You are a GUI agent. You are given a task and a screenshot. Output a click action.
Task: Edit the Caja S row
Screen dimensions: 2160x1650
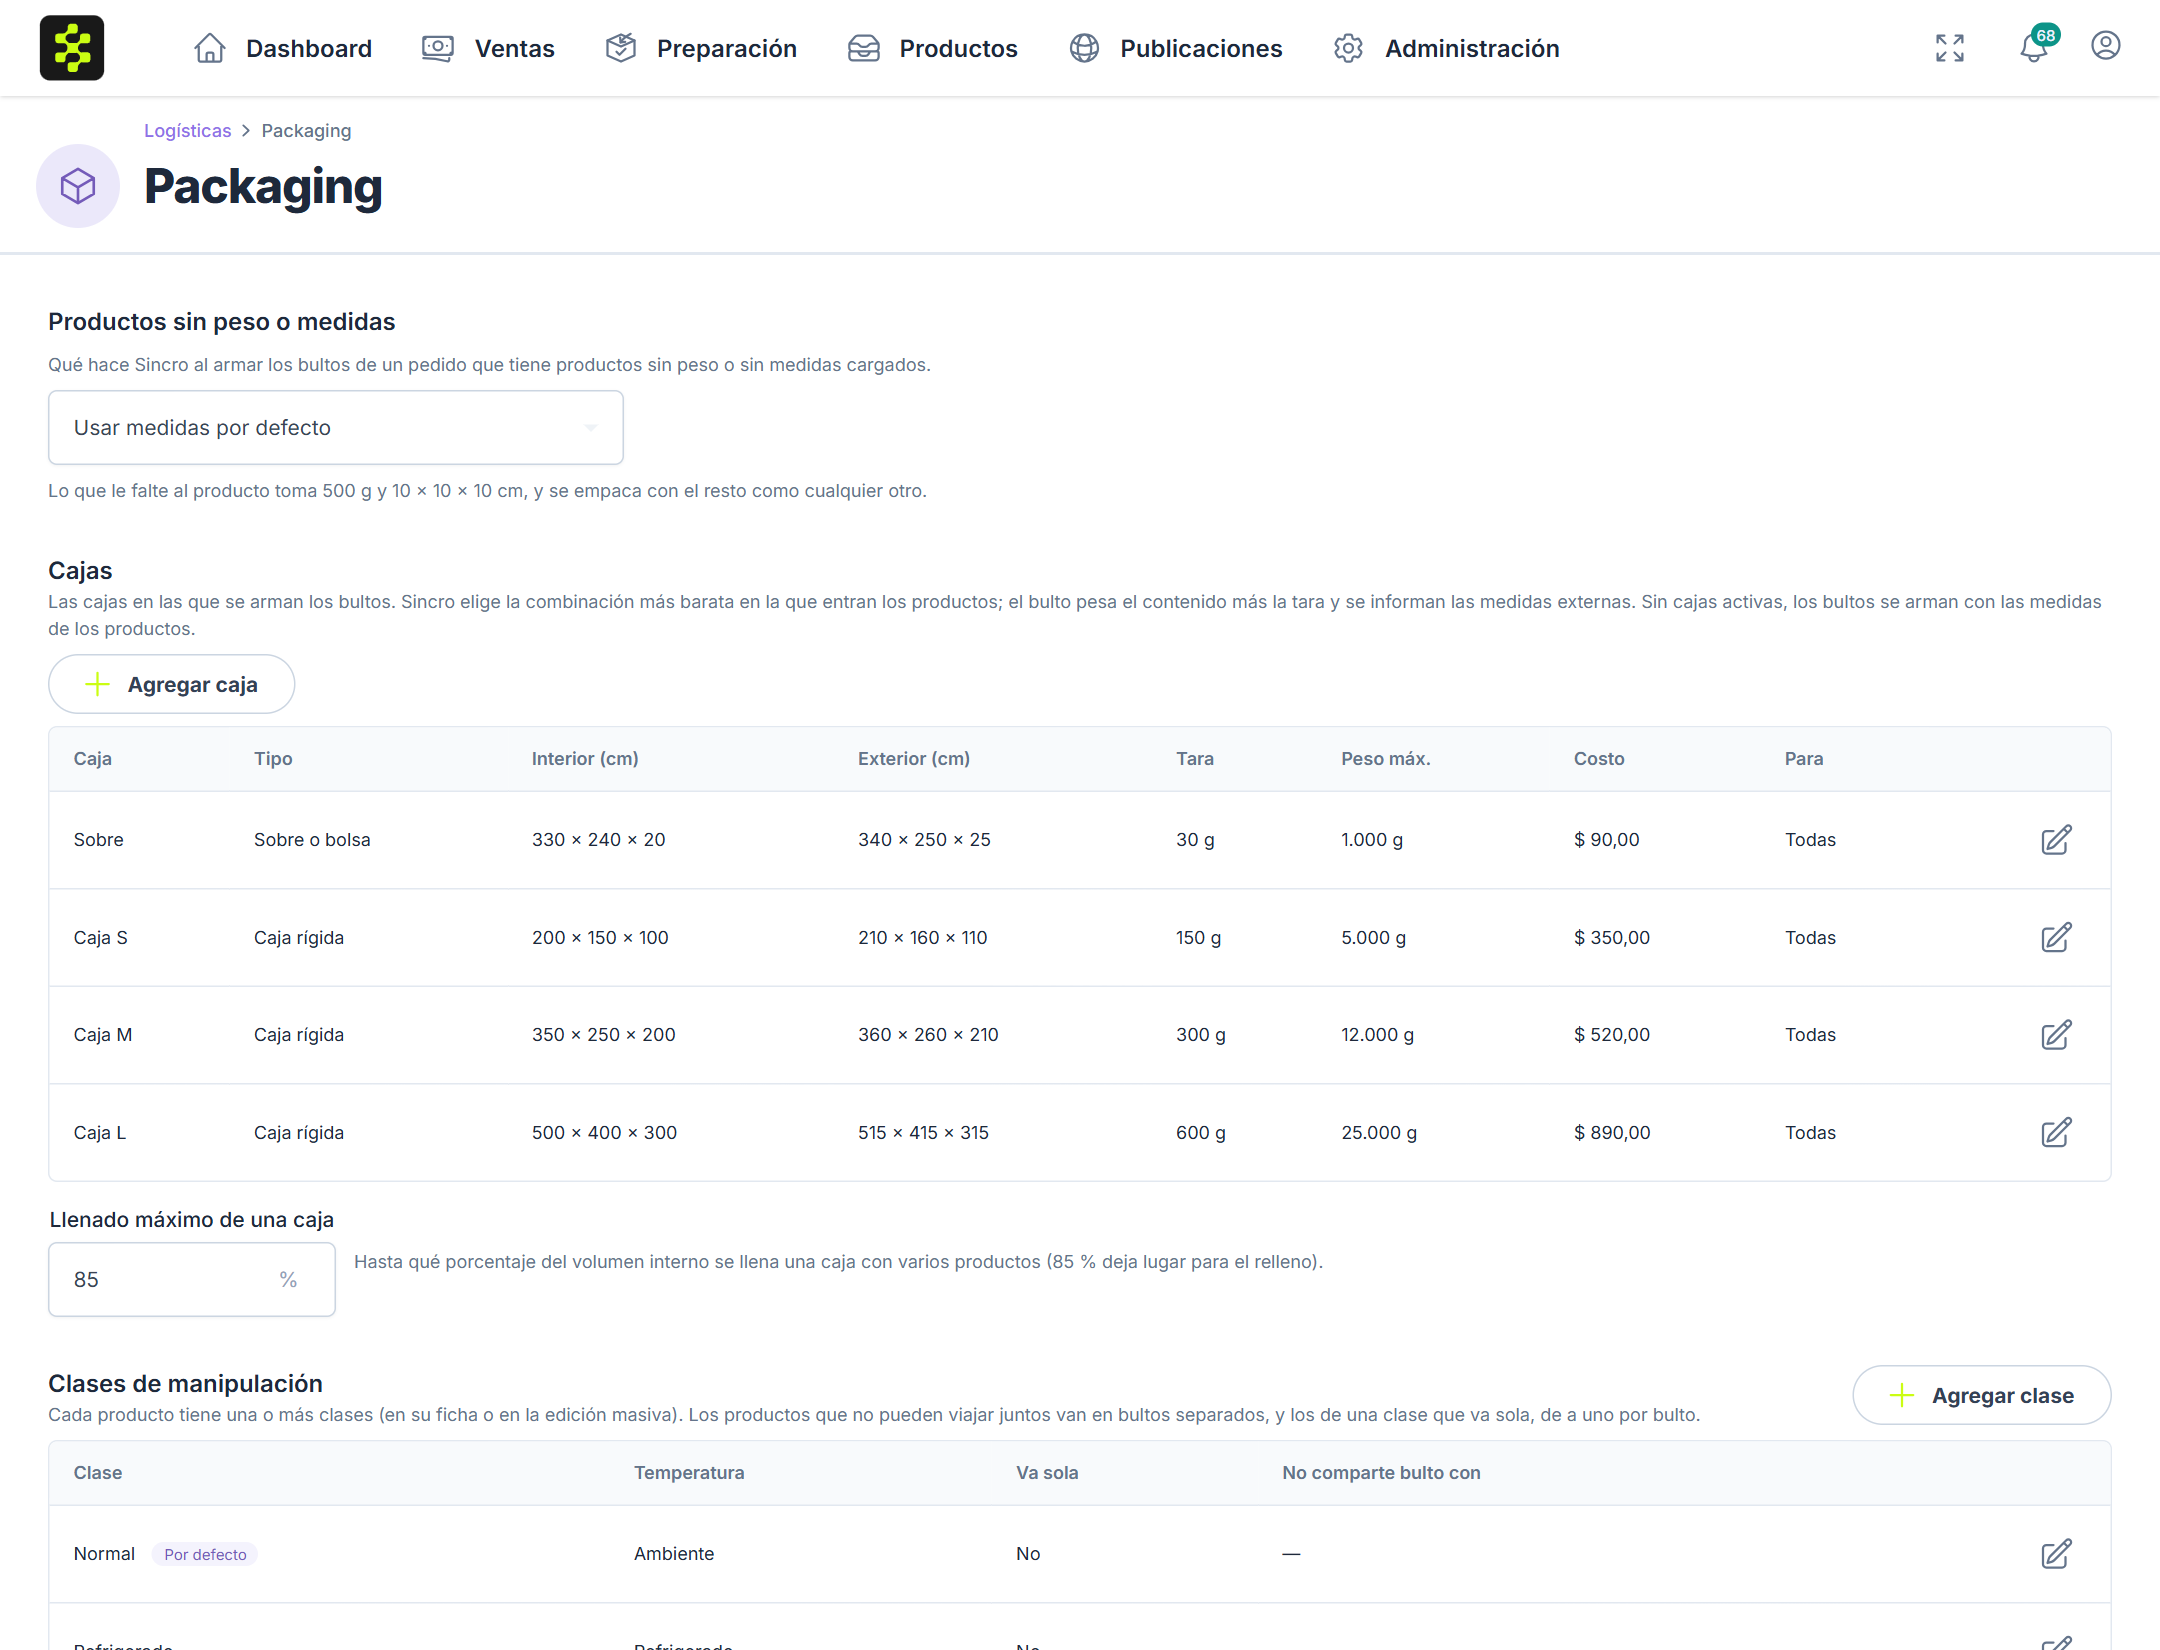click(2056, 938)
